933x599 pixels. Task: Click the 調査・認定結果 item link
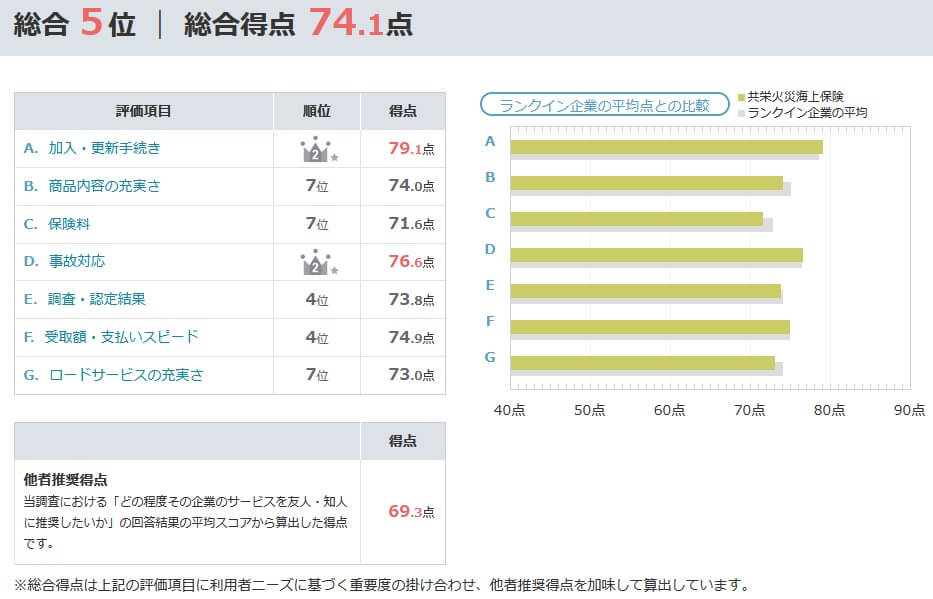97,299
